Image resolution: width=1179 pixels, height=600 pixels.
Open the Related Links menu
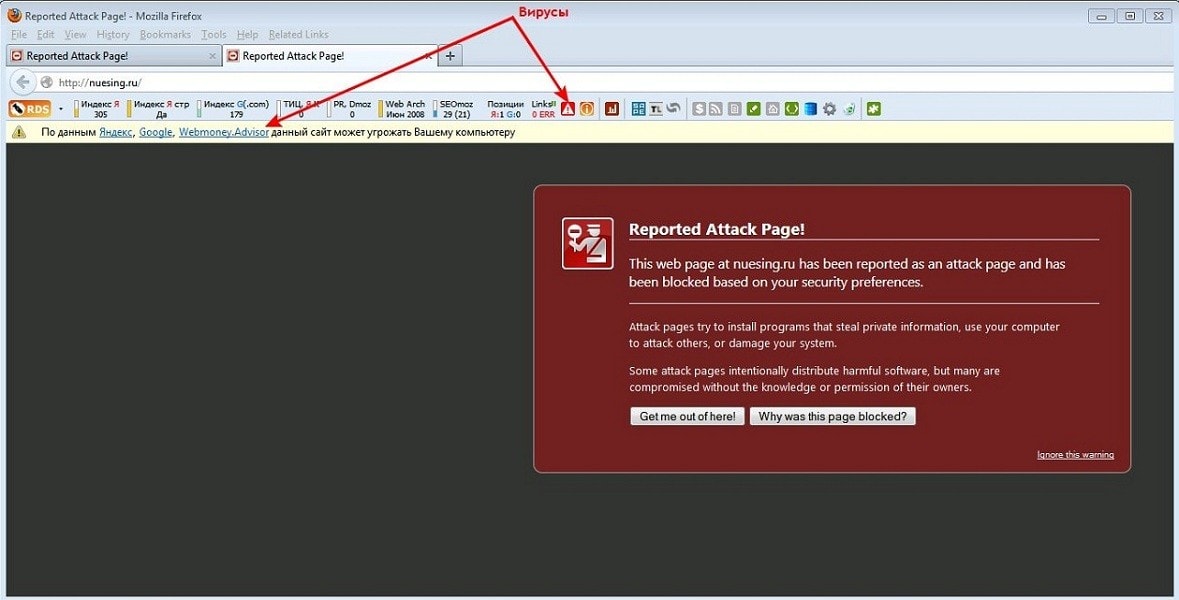coord(299,35)
